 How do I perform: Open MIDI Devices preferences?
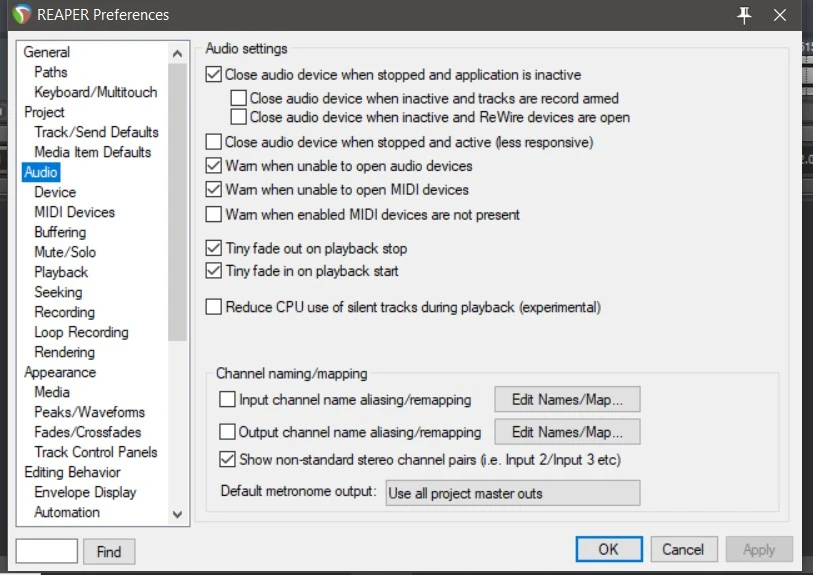coord(75,212)
